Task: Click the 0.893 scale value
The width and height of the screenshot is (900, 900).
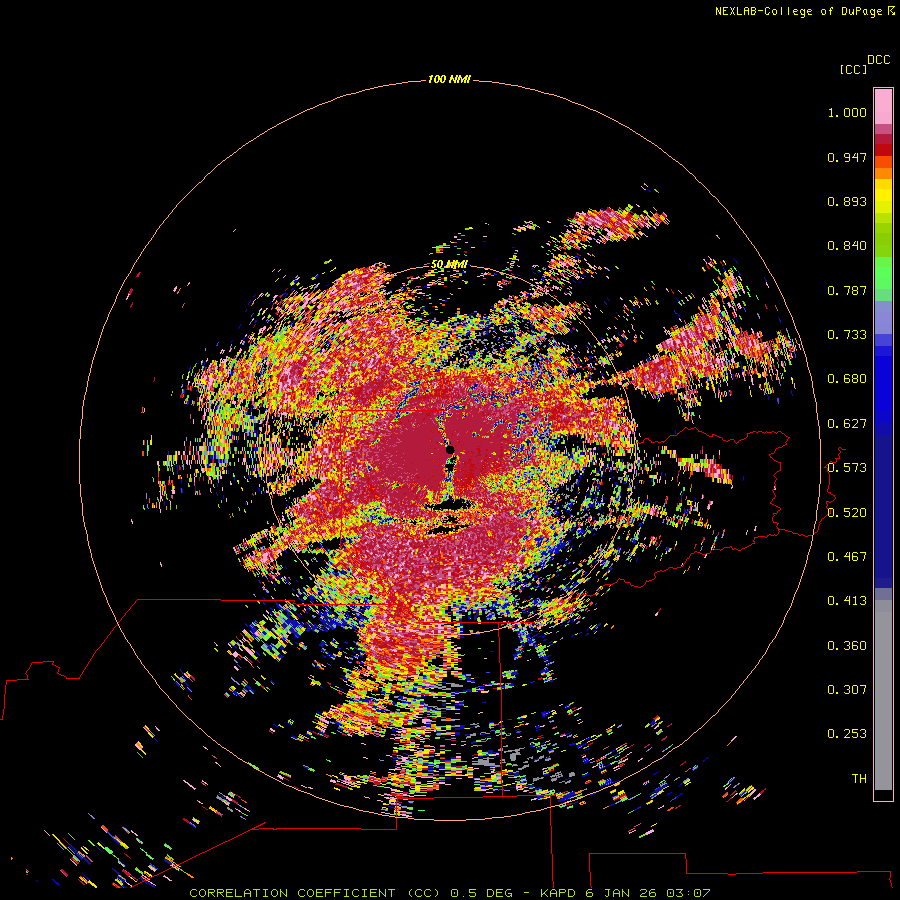Action: tap(847, 201)
